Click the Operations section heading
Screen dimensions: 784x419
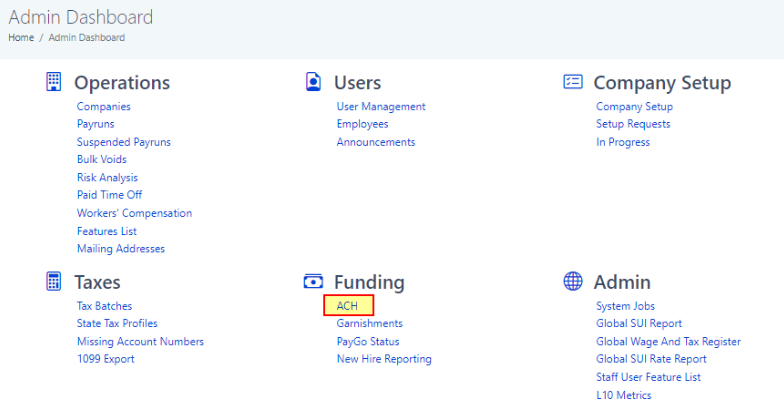click(x=122, y=82)
